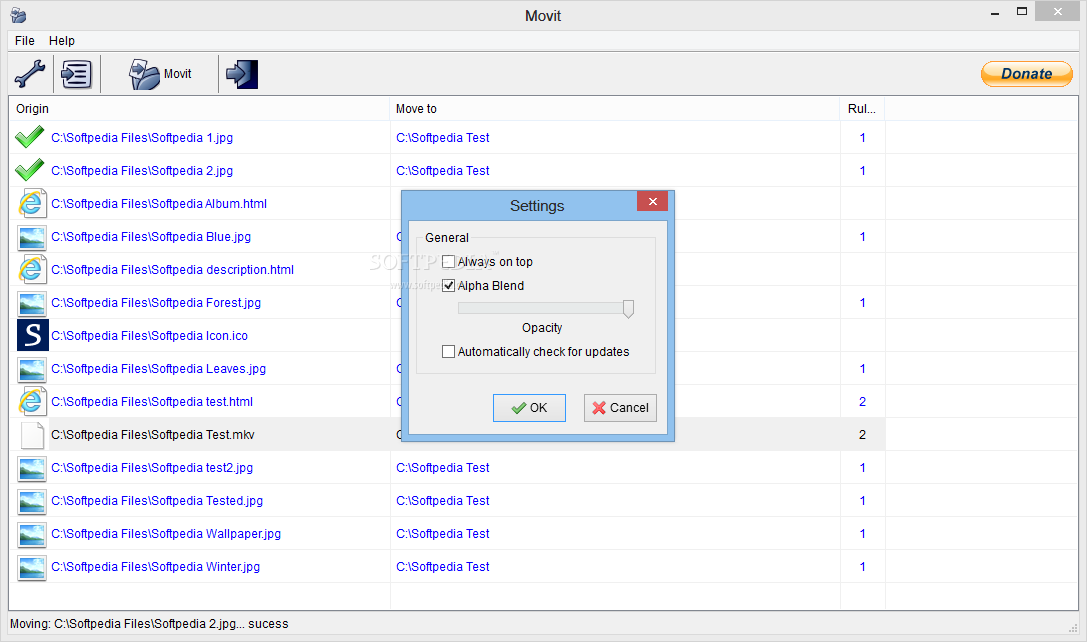Open settings via the wrench icon
Viewport: 1087px width, 642px height.
[30, 73]
